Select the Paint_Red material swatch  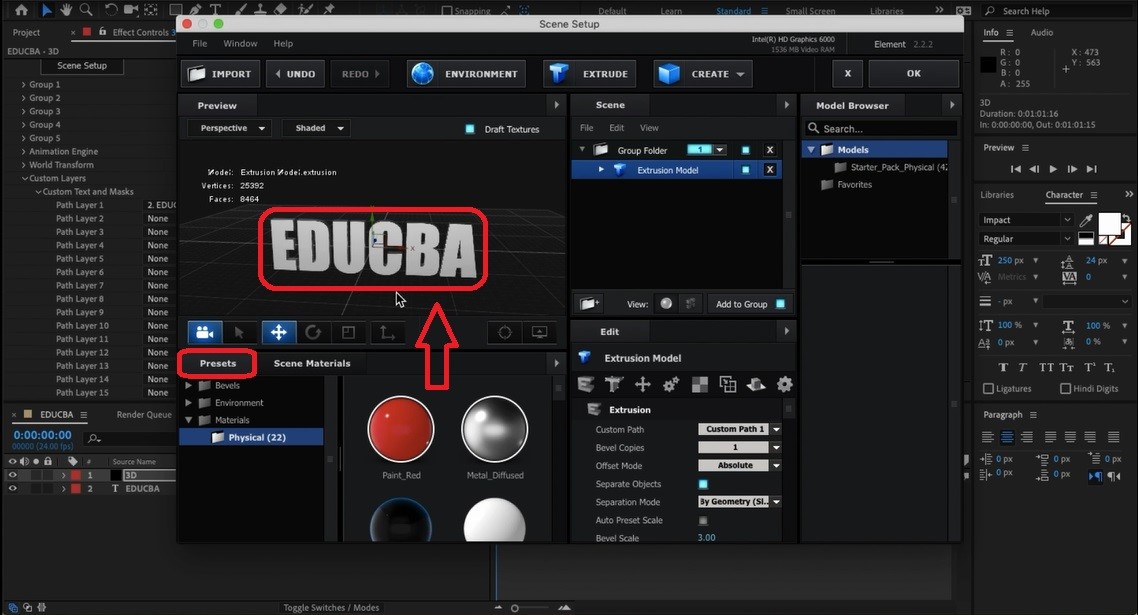(401, 429)
